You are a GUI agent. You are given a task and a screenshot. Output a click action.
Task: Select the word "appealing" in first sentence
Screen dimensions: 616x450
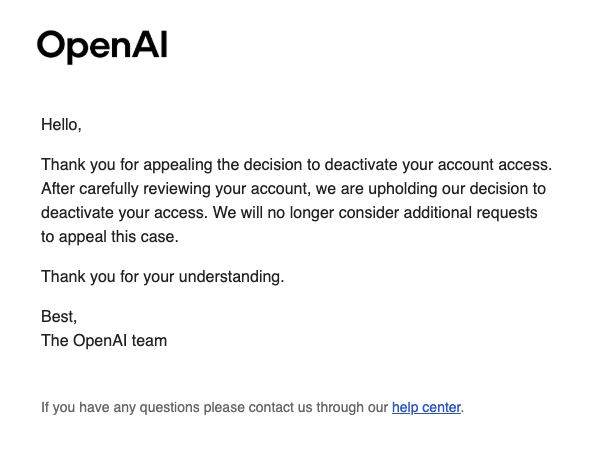[x=178, y=165]
